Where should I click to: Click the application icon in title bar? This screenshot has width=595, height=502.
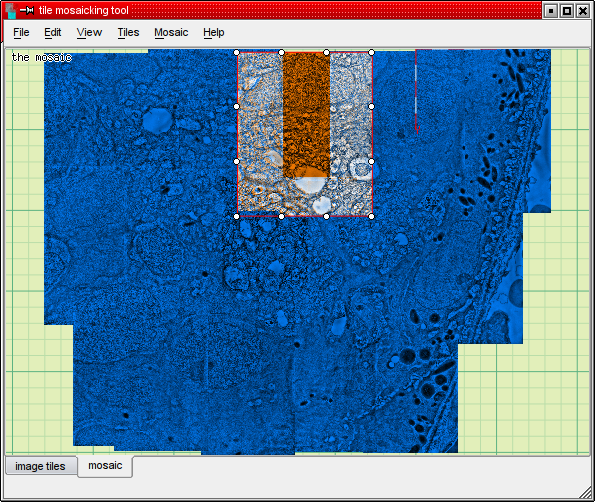[x=11, y=11]
